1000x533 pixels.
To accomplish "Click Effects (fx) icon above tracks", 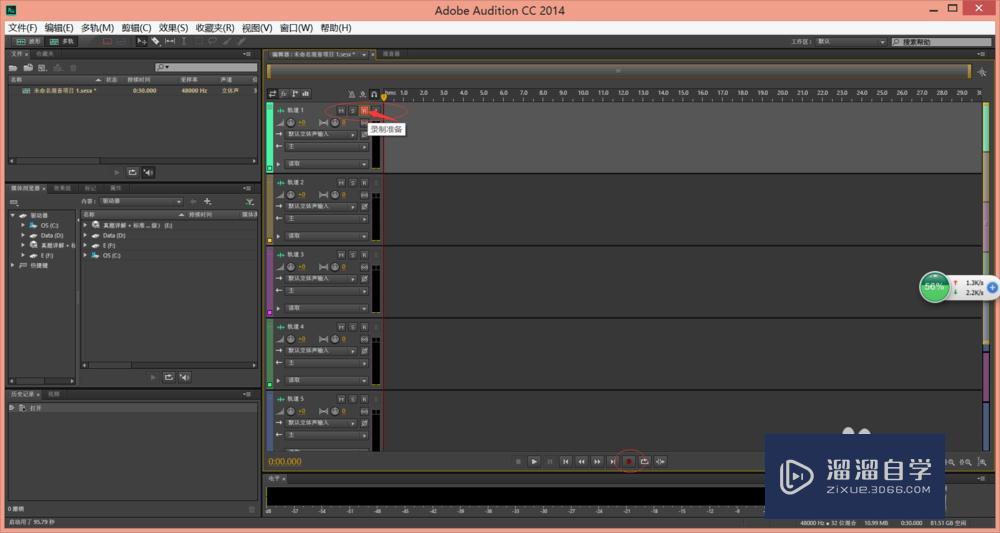I will (284, 94).
